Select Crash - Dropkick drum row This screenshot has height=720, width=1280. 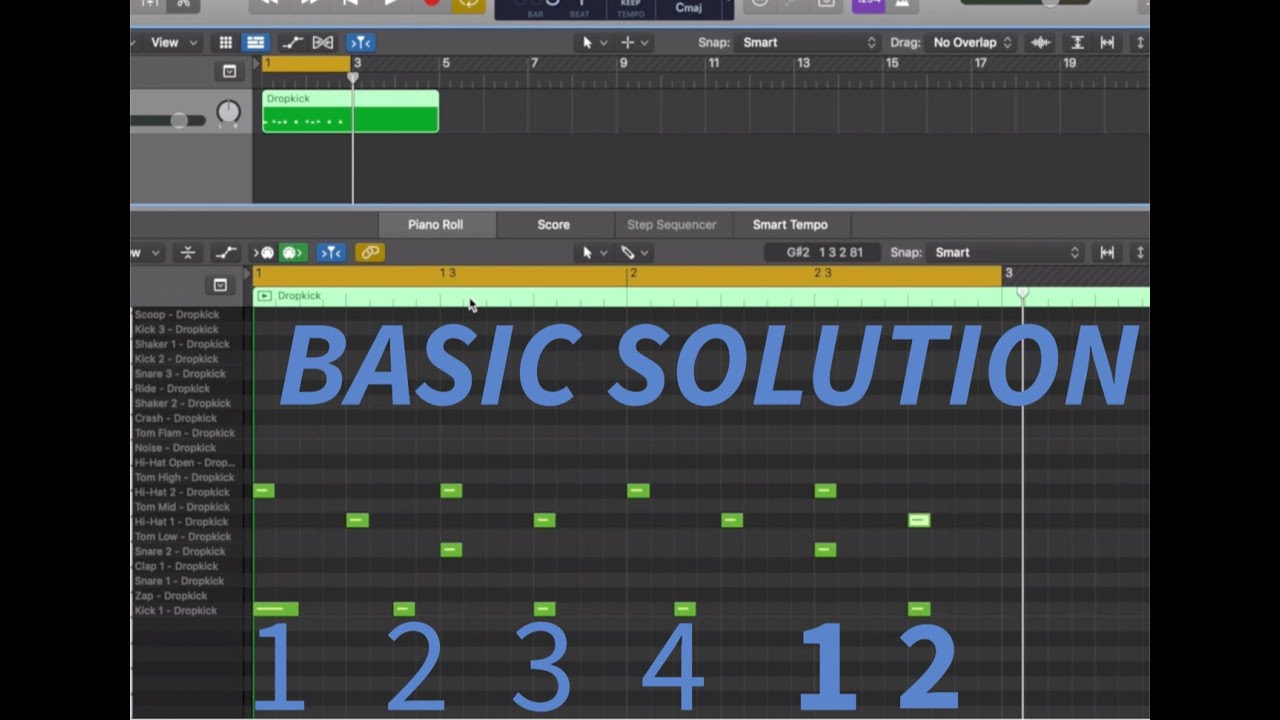click(175, 418)
